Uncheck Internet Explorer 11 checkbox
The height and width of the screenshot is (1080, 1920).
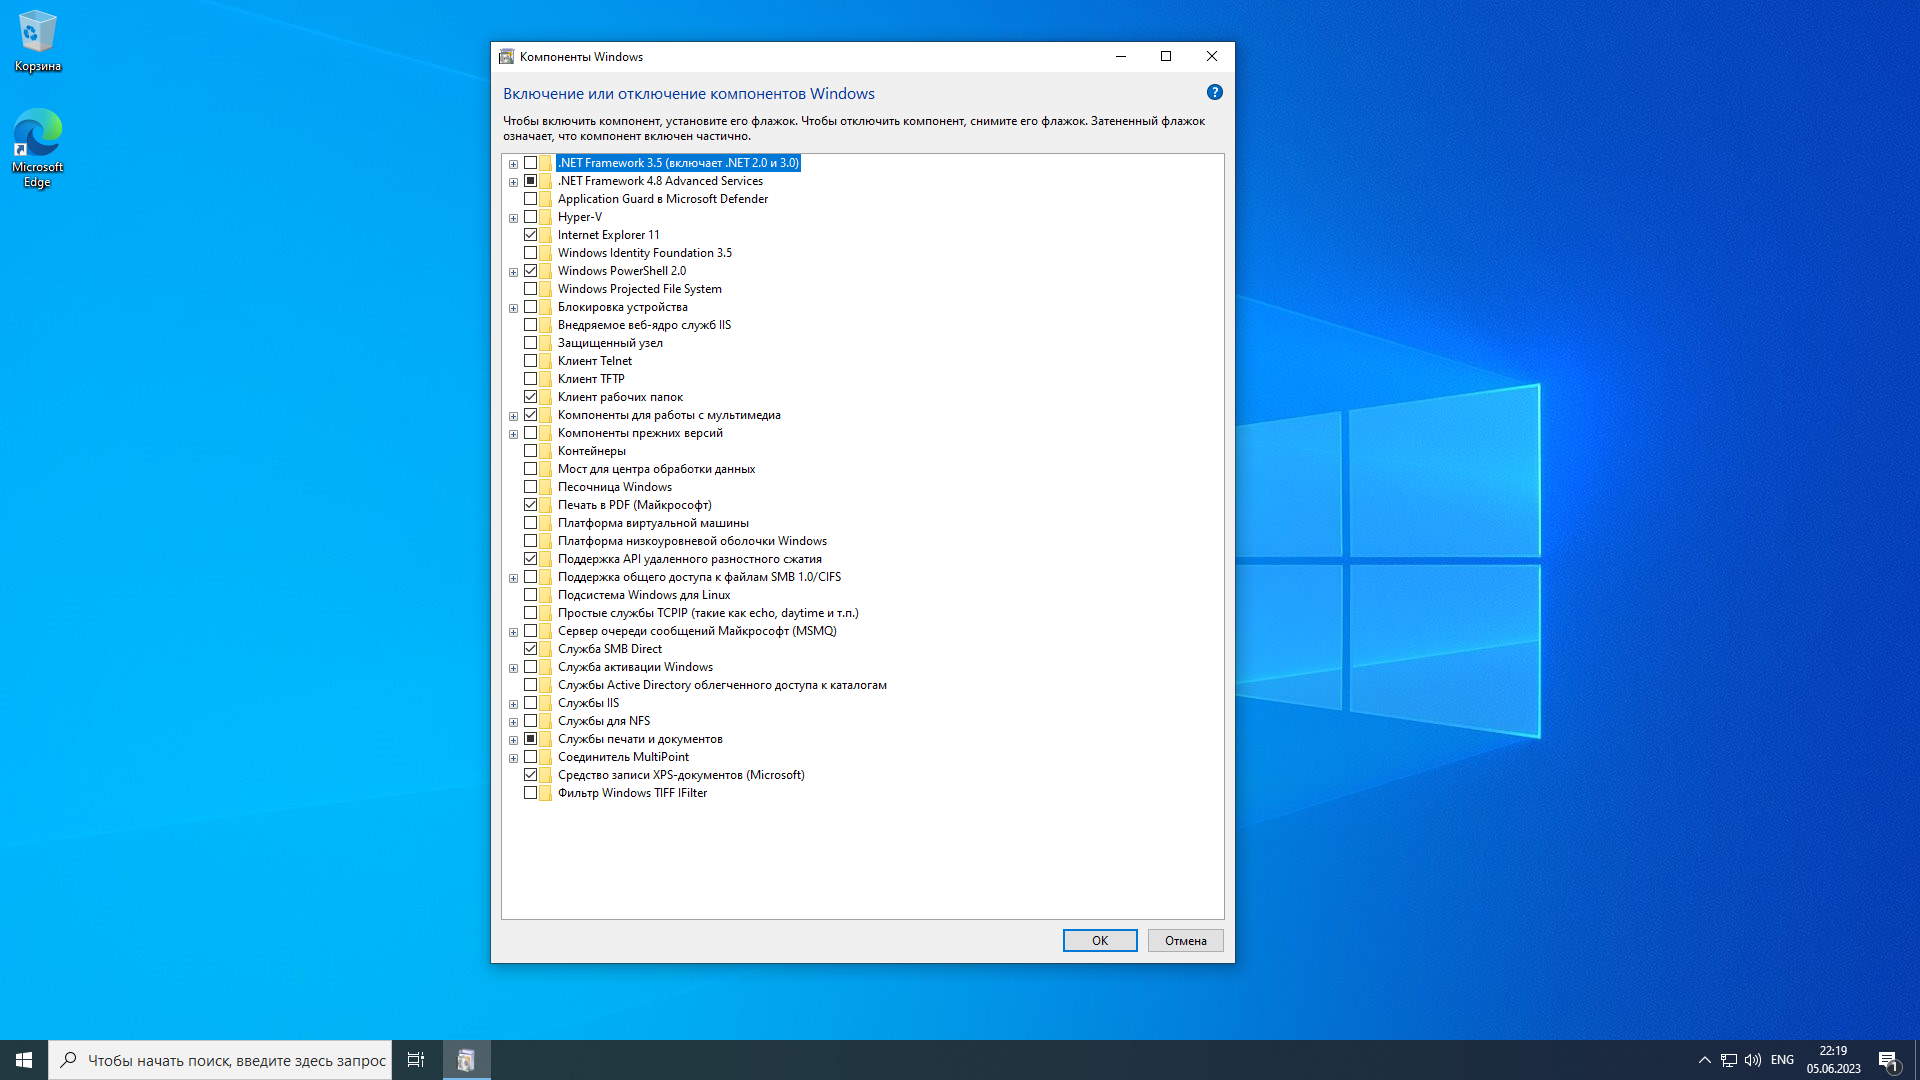[x=530, y=235]
